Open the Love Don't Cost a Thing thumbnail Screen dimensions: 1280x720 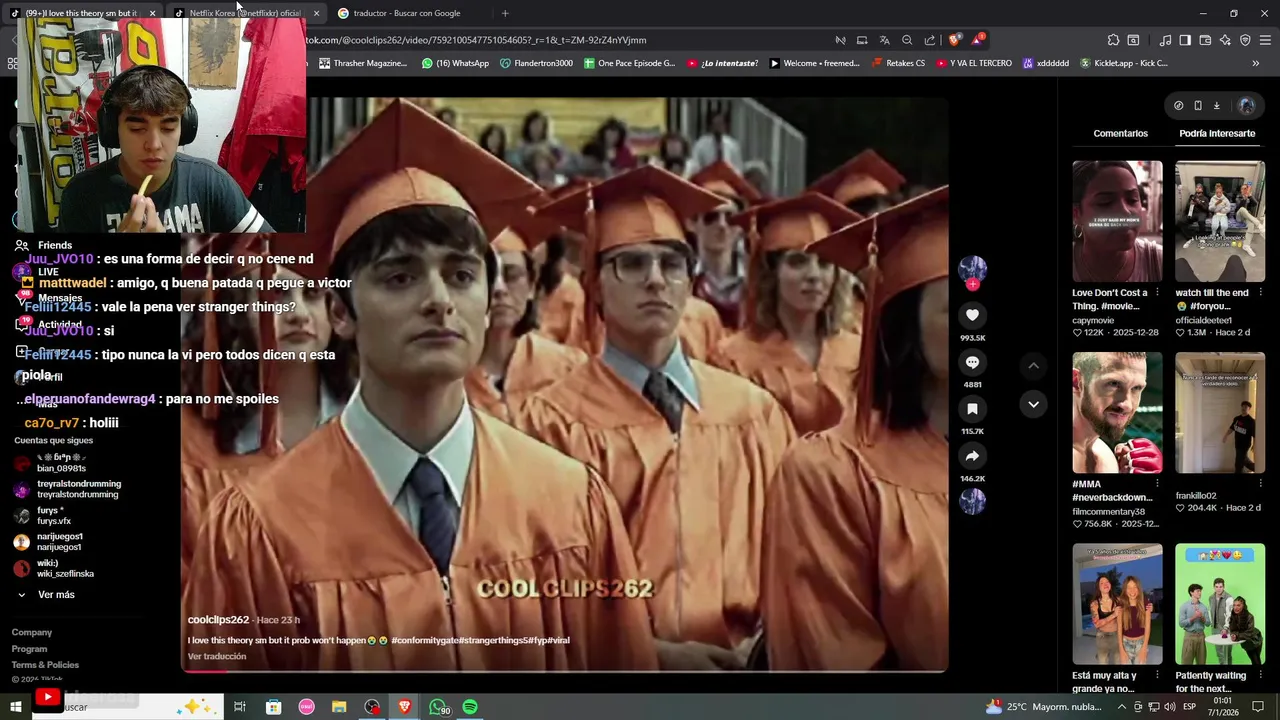click(1117, 221)
